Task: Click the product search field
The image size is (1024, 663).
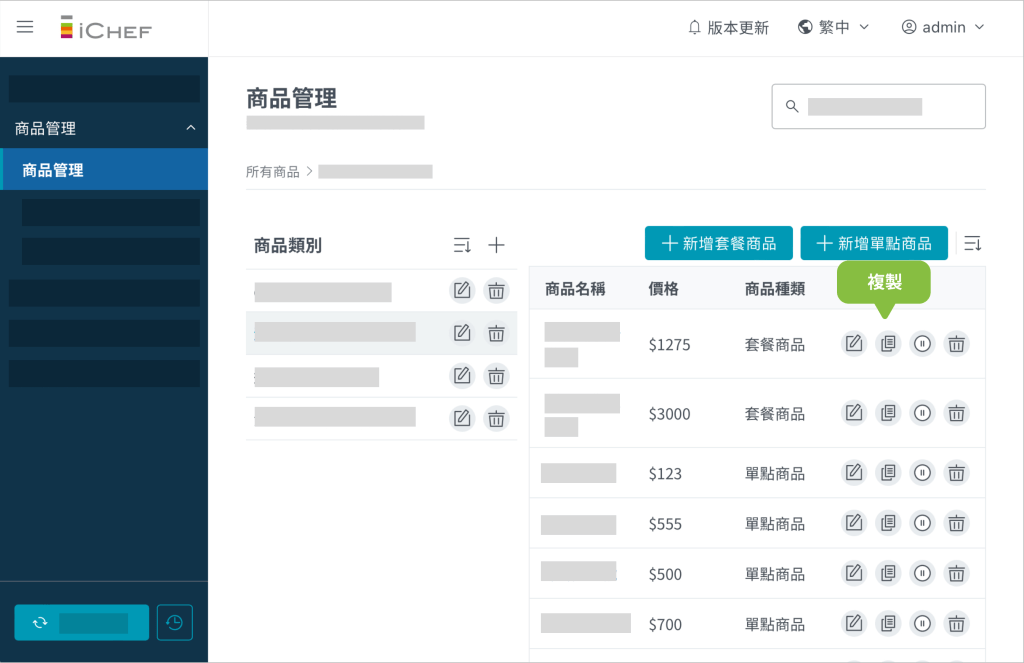Action: click(x=878, y=106)
